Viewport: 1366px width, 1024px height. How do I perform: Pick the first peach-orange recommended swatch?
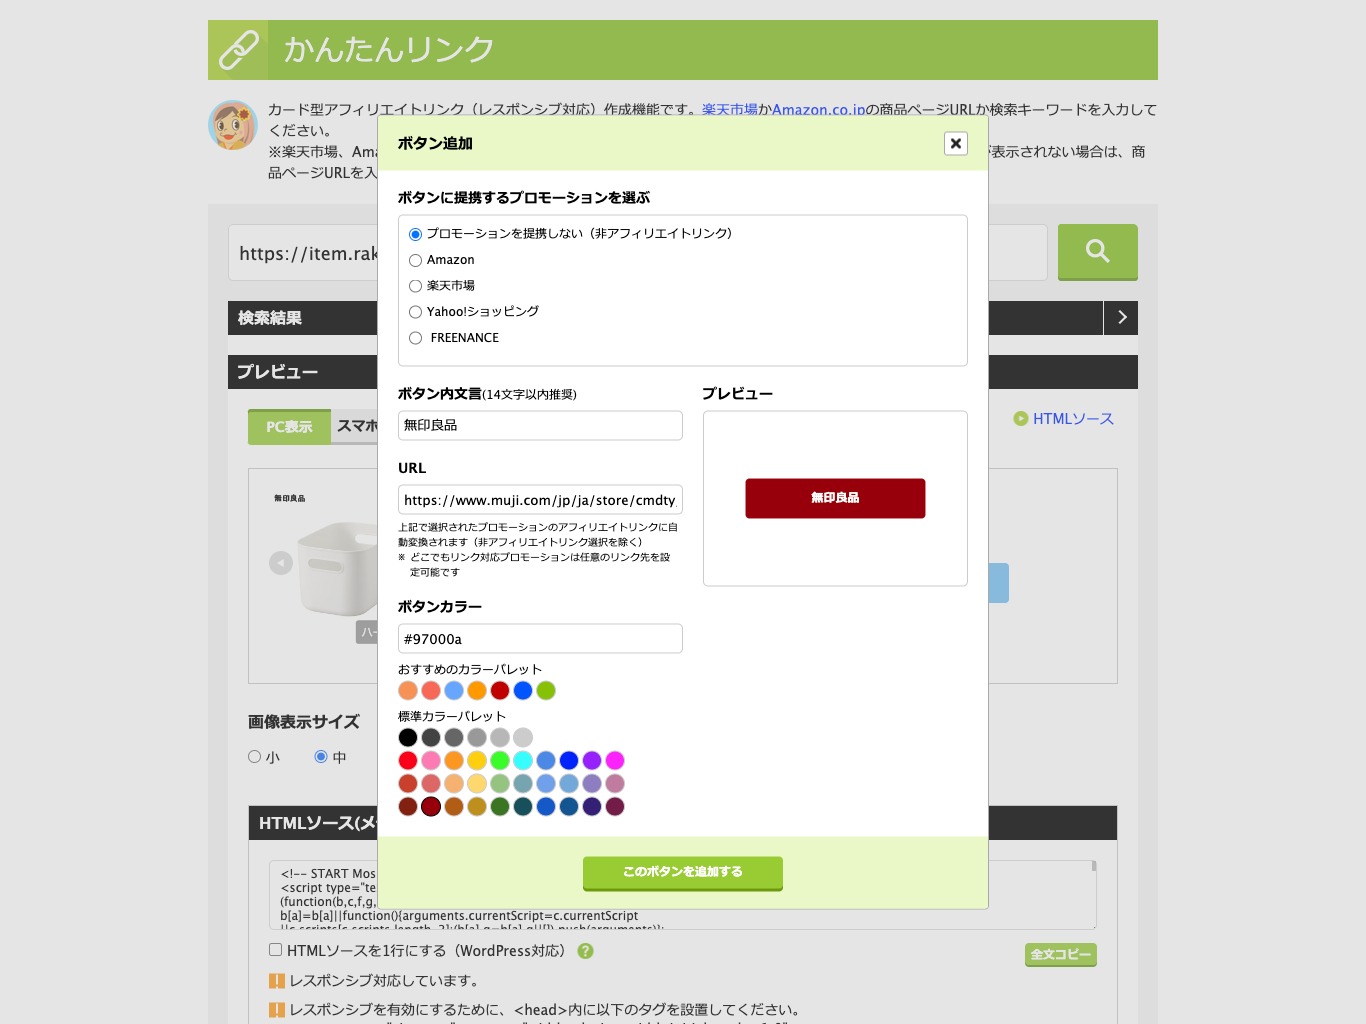(408, 691)
